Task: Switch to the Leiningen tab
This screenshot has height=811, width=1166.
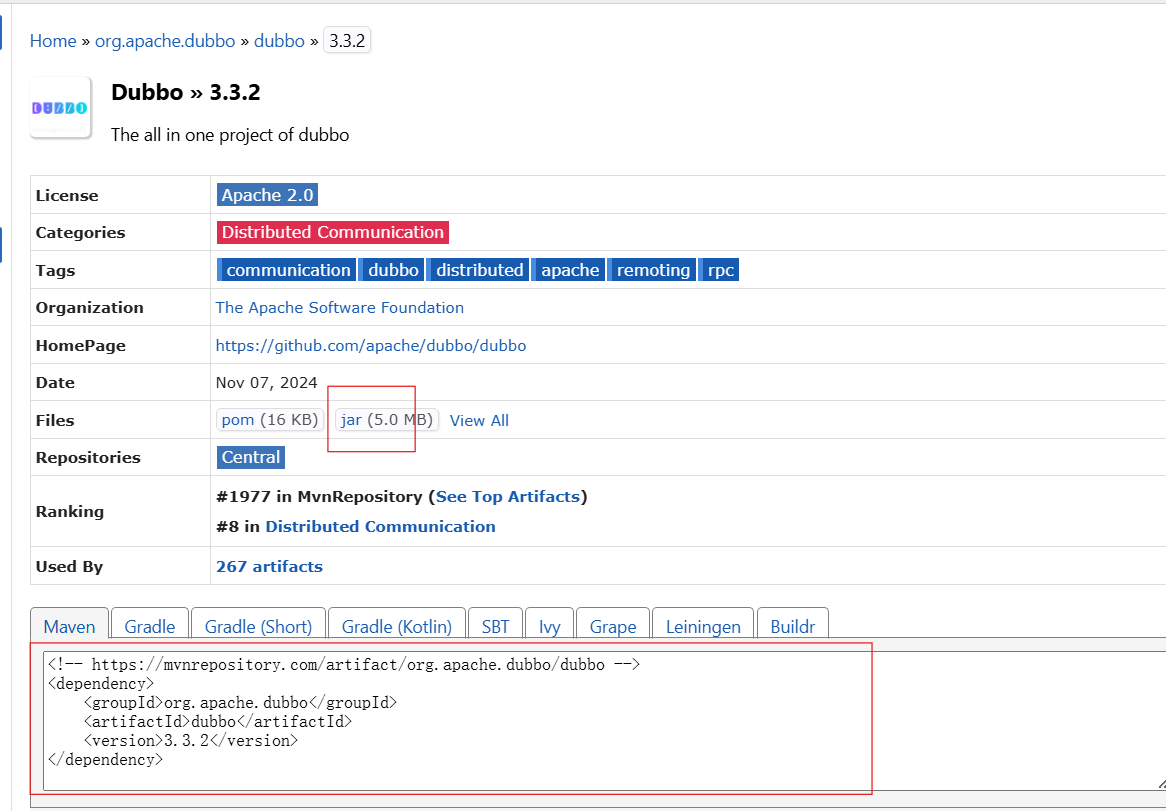Action: [703, 626]
